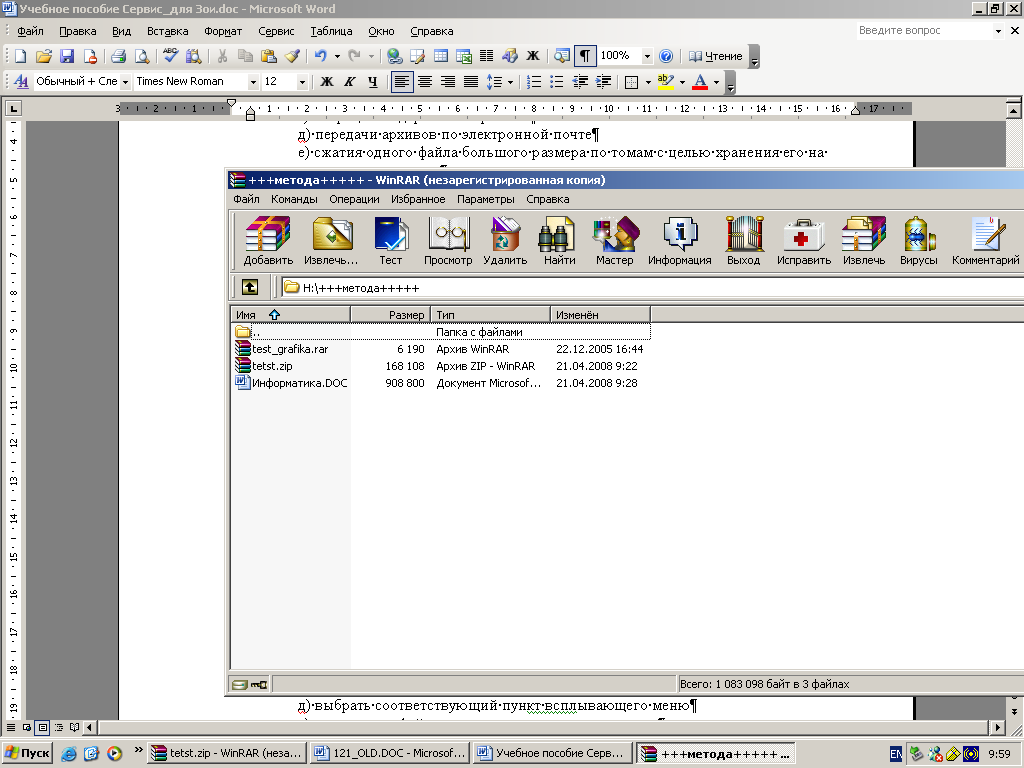Open the Word Таблица menu
Viewport: 1024px width, 768px height.
[331, 31]
